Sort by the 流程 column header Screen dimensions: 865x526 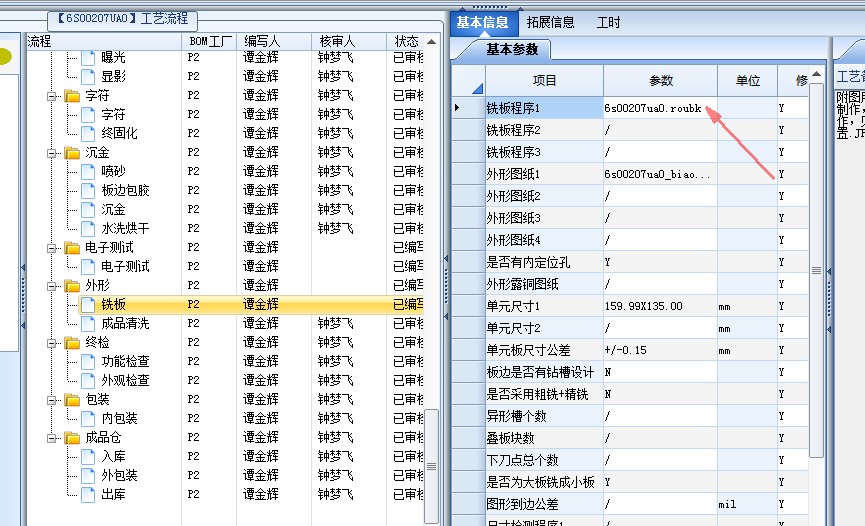(104, 41)
